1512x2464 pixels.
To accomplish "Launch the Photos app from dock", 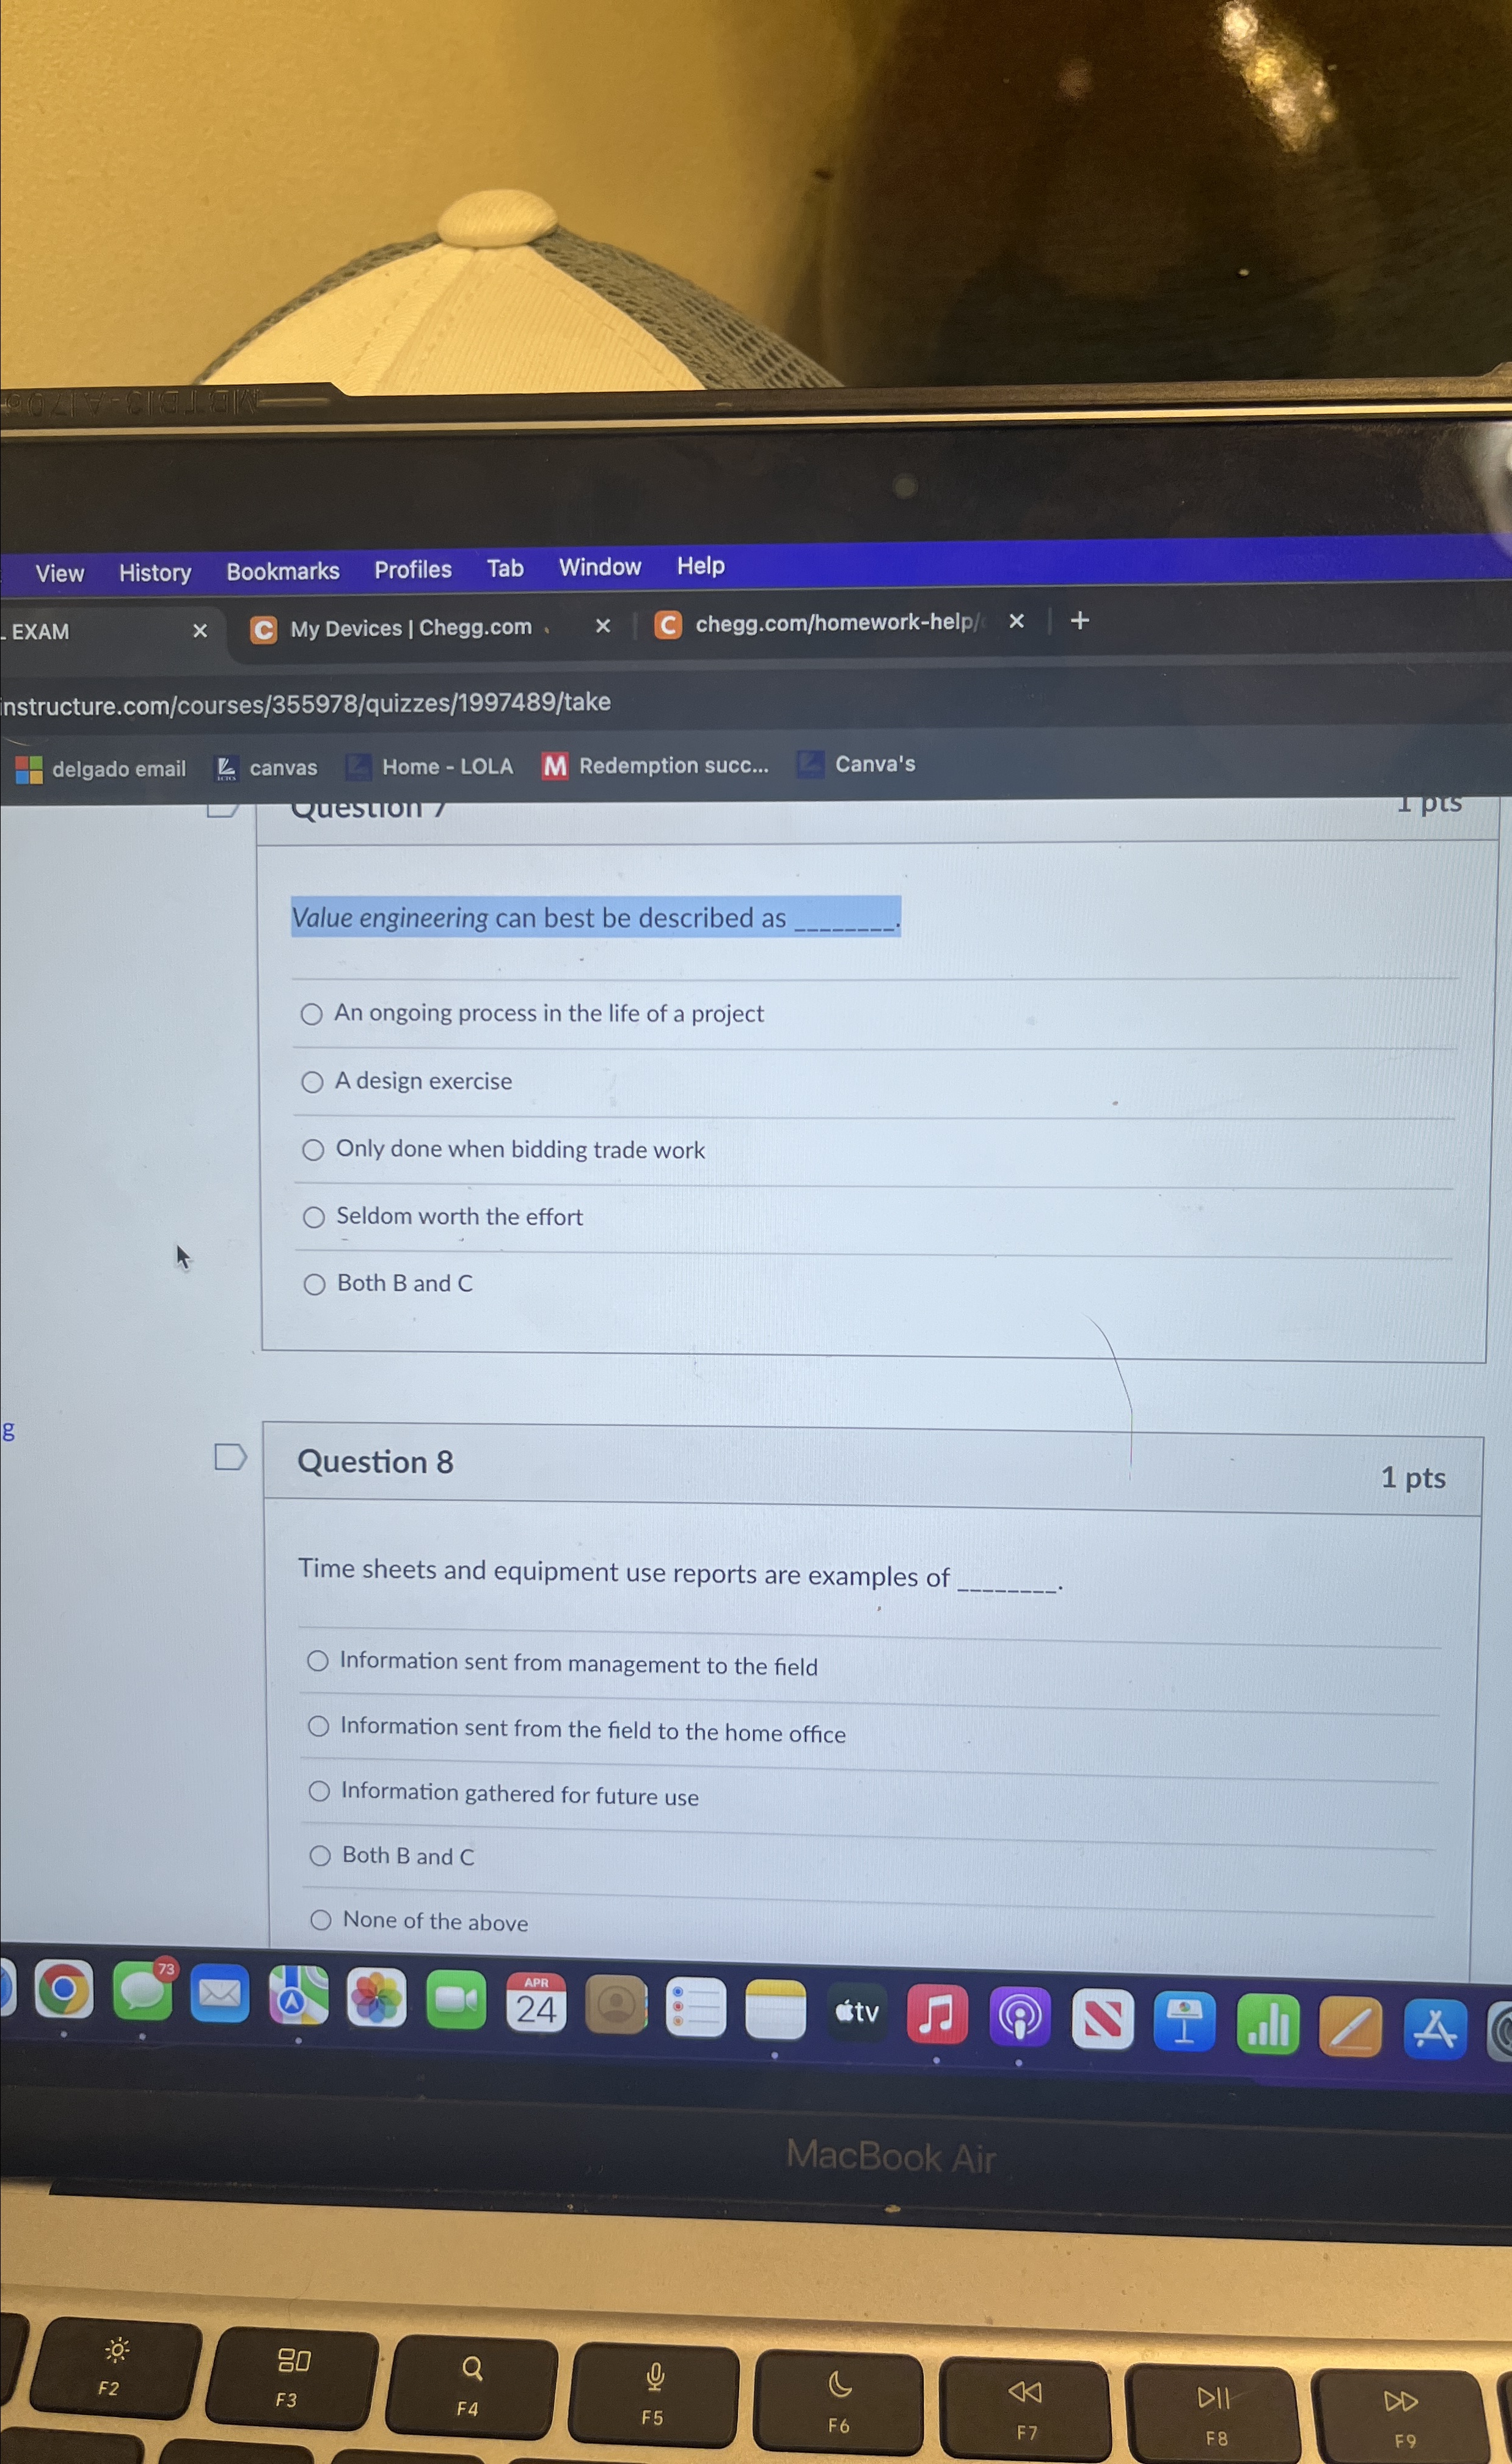I will (x=376, y=1998).
